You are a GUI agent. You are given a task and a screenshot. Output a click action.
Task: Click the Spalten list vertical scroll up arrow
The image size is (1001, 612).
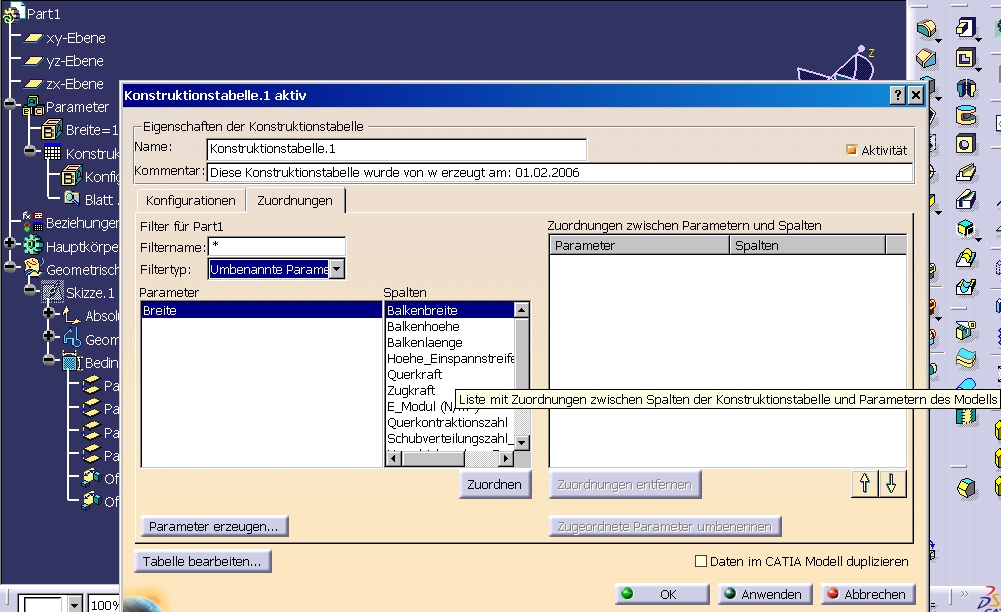(522, 310)
